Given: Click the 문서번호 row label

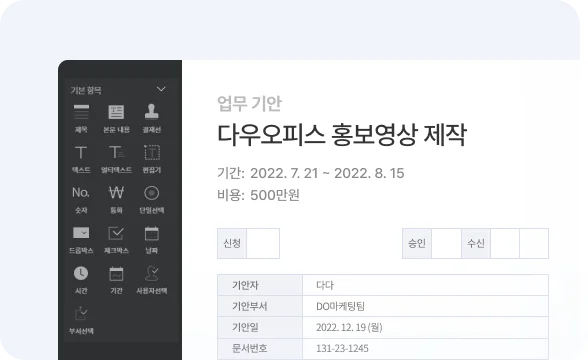Looking at the screenshot, I should point(249,348).
